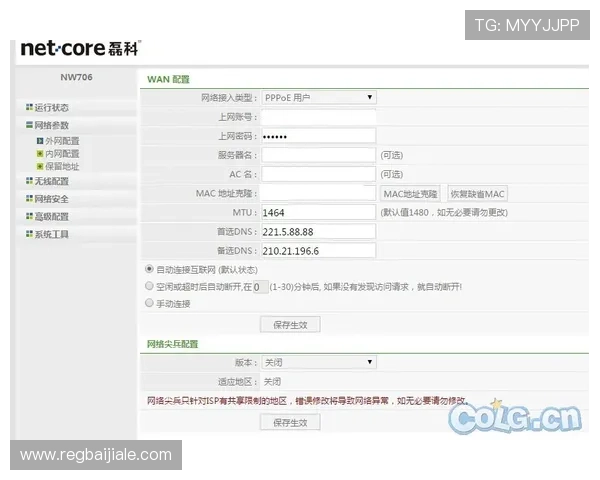Click the 恢复缺省MAC button

[478, 194]
